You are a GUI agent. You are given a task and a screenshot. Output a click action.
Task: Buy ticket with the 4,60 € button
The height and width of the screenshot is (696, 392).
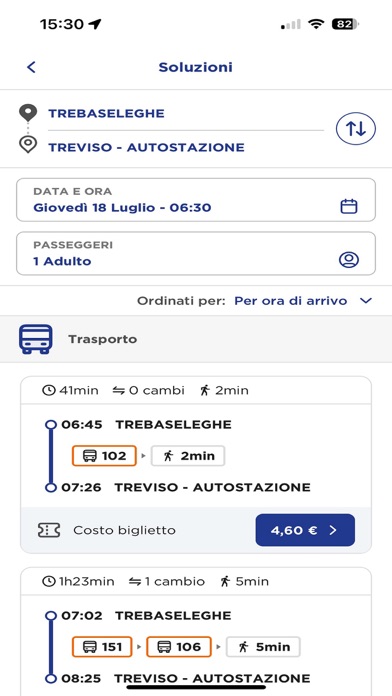(x=305, y=530)
